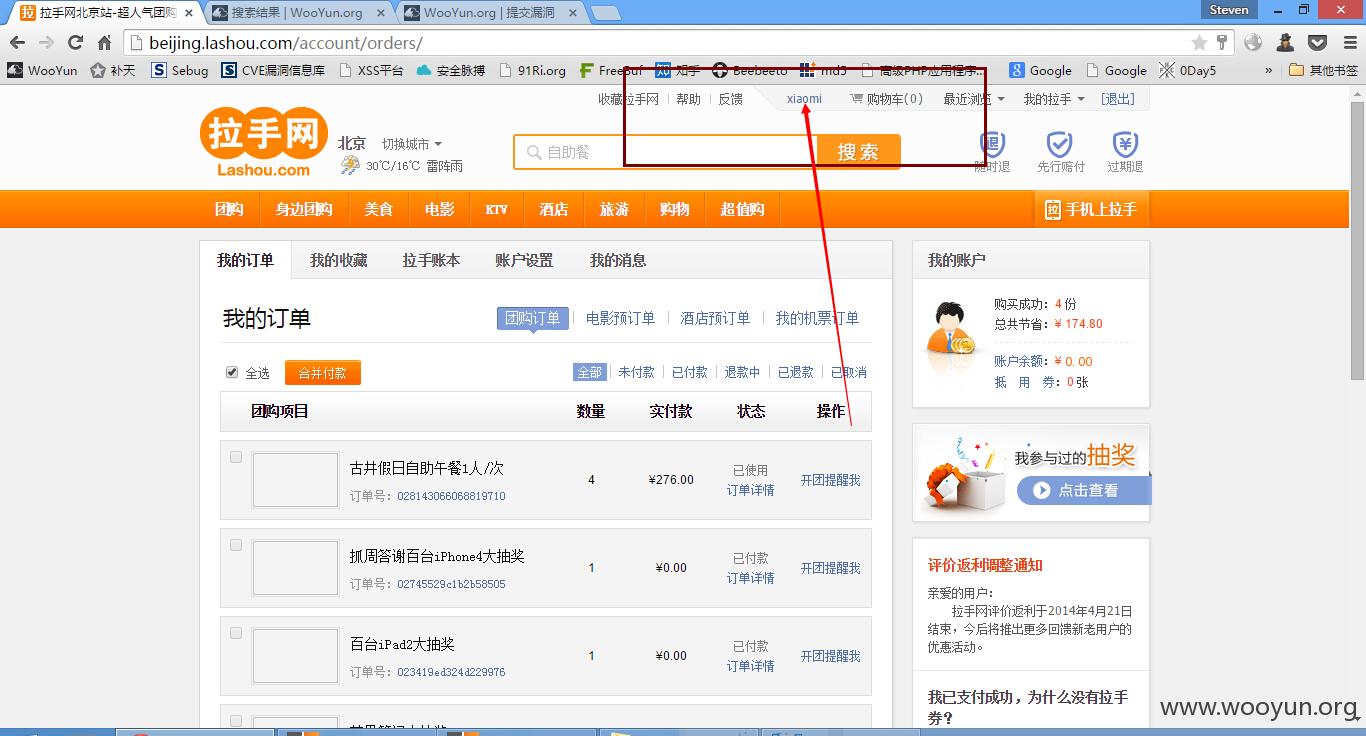Open 旅游 in the navigation bar
Screen dimensions: 1366x736
click(614, 209)
